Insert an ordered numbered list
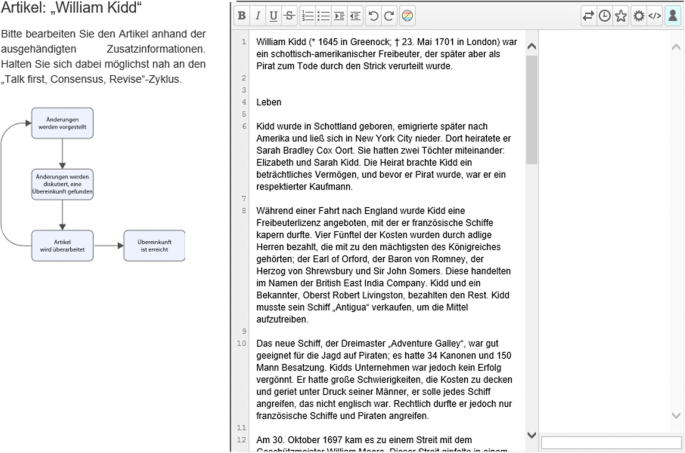This screenshot has width=685, height=453. point(308,16)
